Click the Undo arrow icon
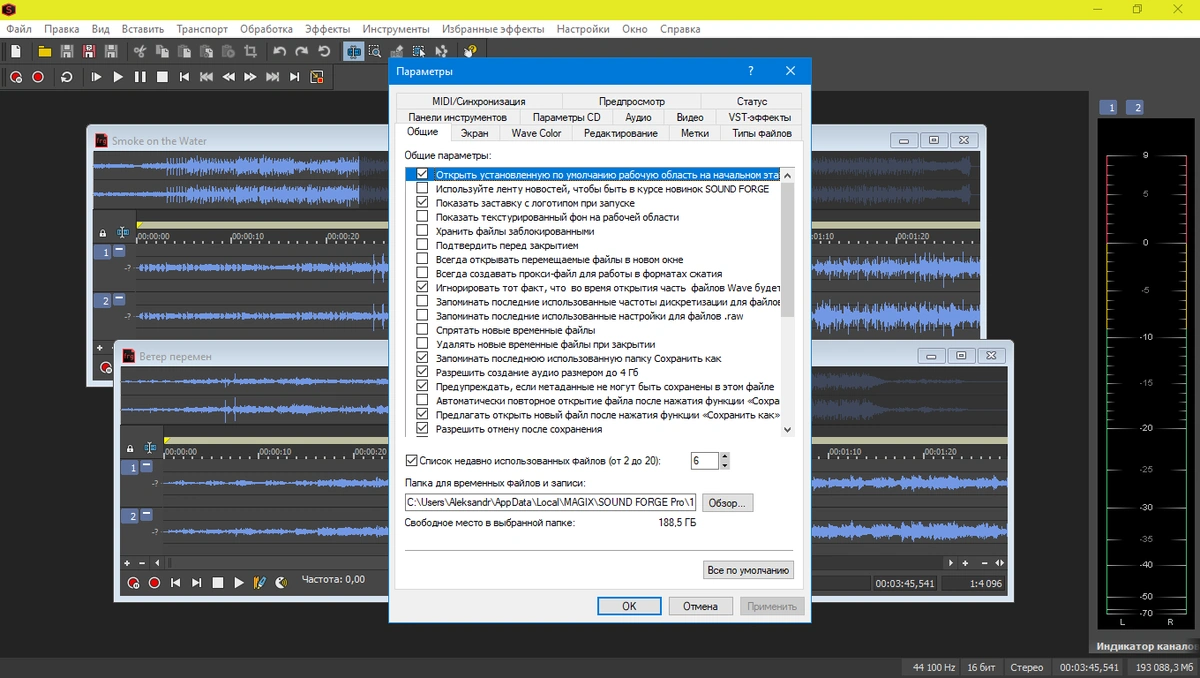 point(279,52)
